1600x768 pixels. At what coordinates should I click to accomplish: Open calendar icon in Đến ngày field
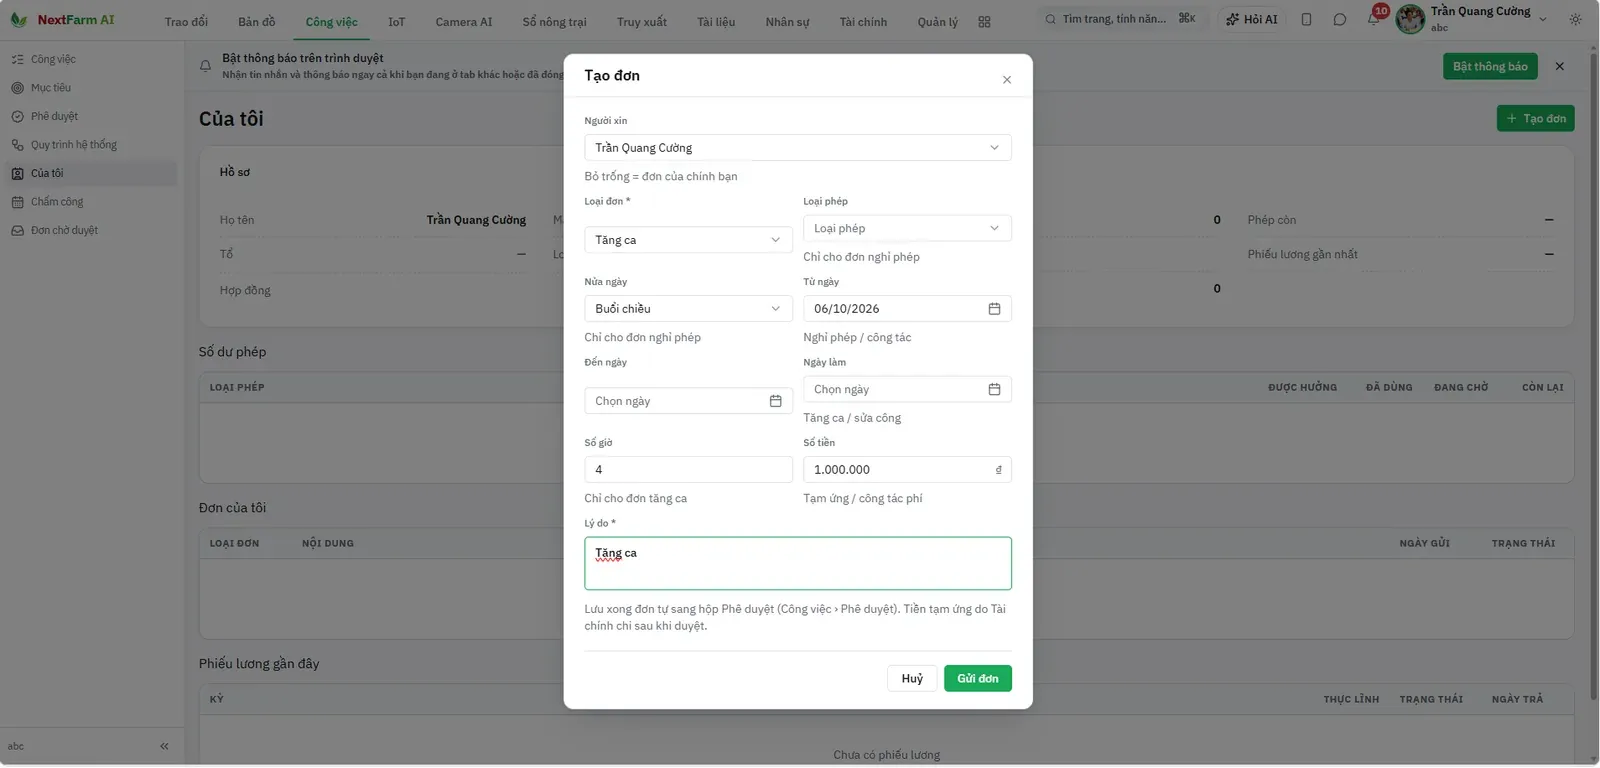pyautogui.click(x=775, y=401)
